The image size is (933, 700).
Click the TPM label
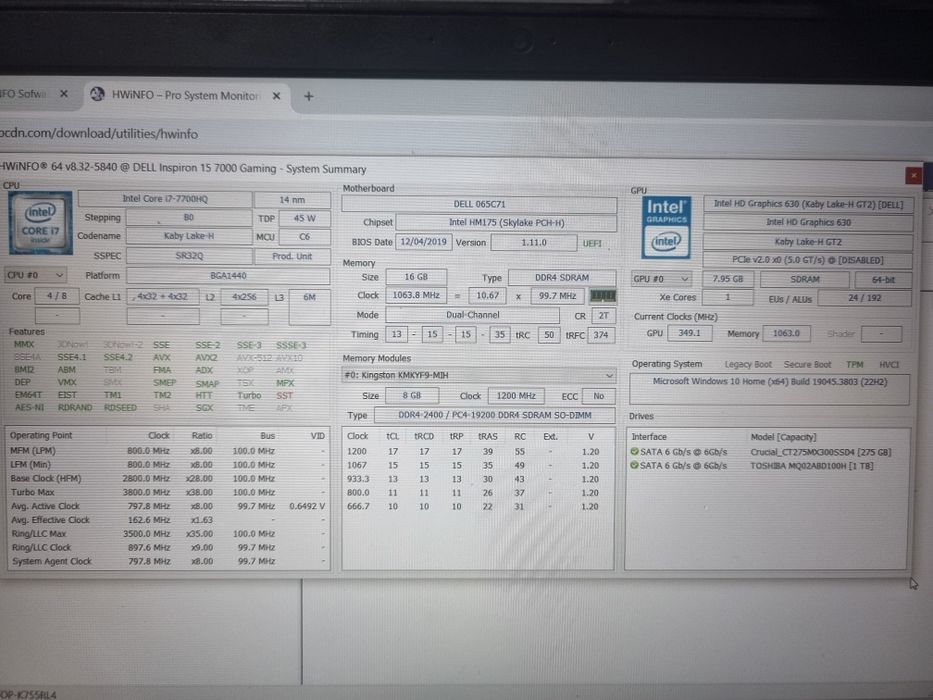(854, 364)
